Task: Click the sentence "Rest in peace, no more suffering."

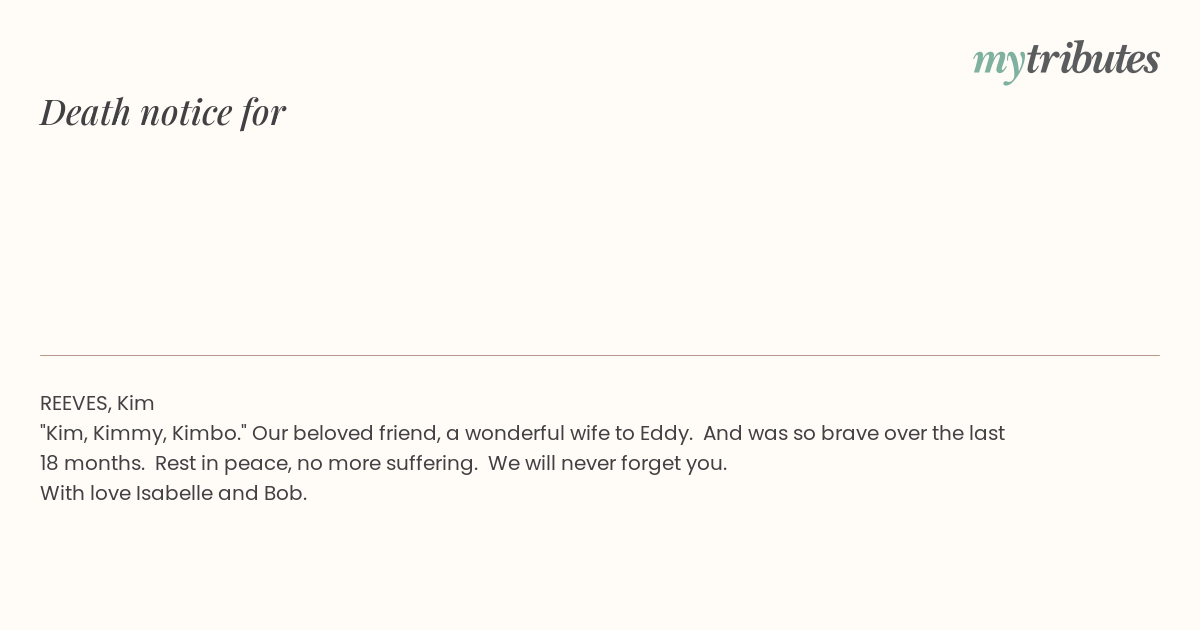Action: [316, 463]
